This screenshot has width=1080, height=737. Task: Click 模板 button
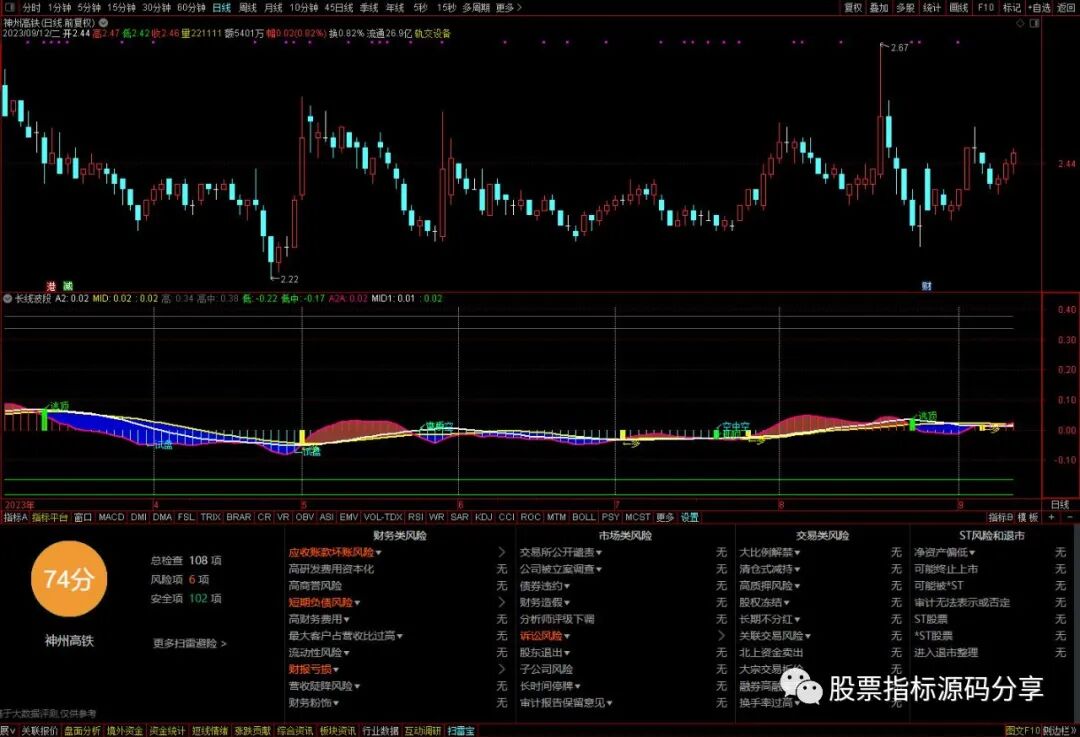[1028, 517]
